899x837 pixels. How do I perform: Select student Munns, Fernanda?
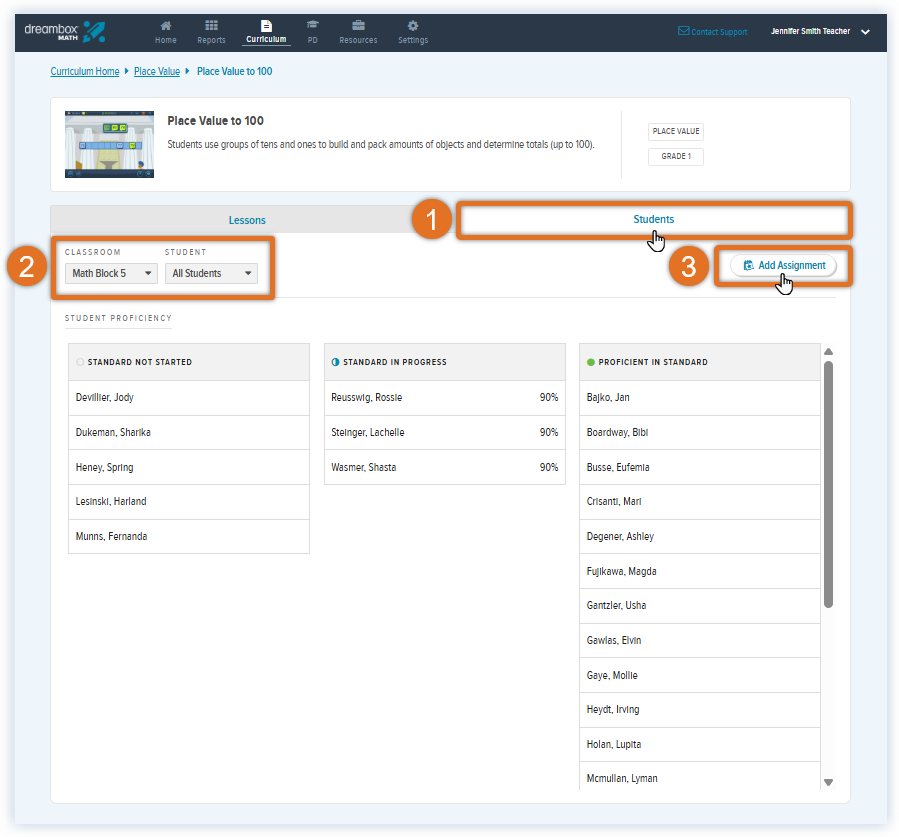click(189, 537)
